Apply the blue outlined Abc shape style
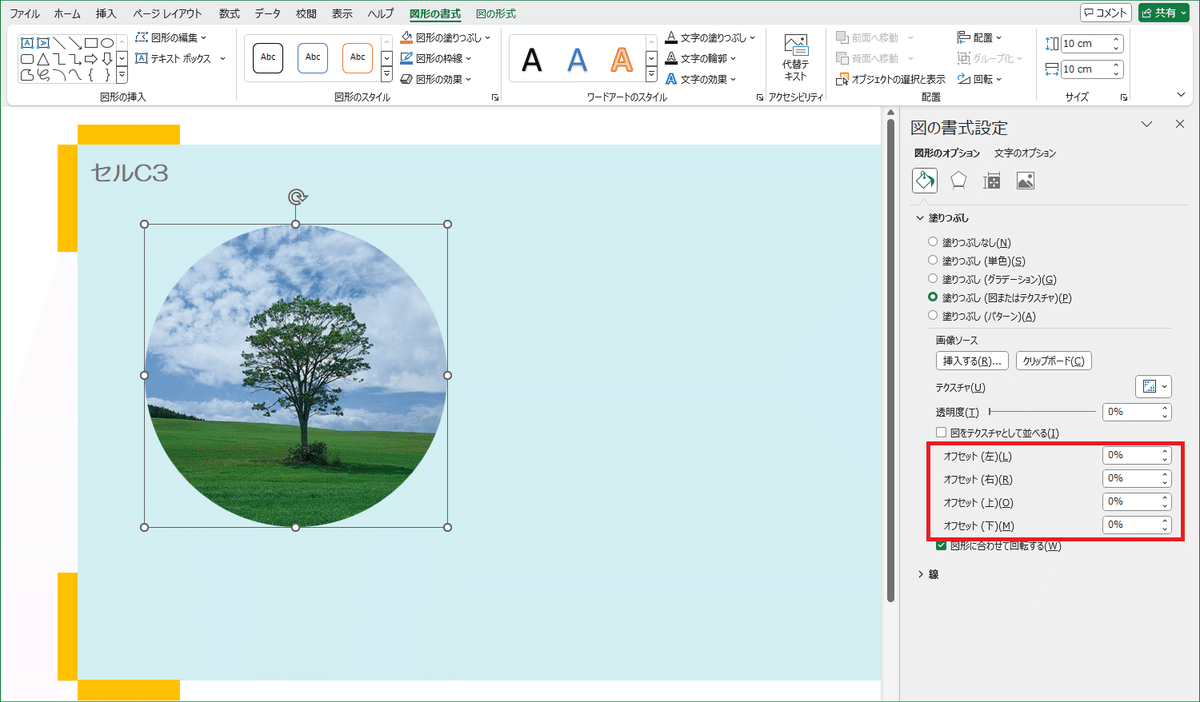Viewport: 1200px width, 702px height. tap(313, 58)
